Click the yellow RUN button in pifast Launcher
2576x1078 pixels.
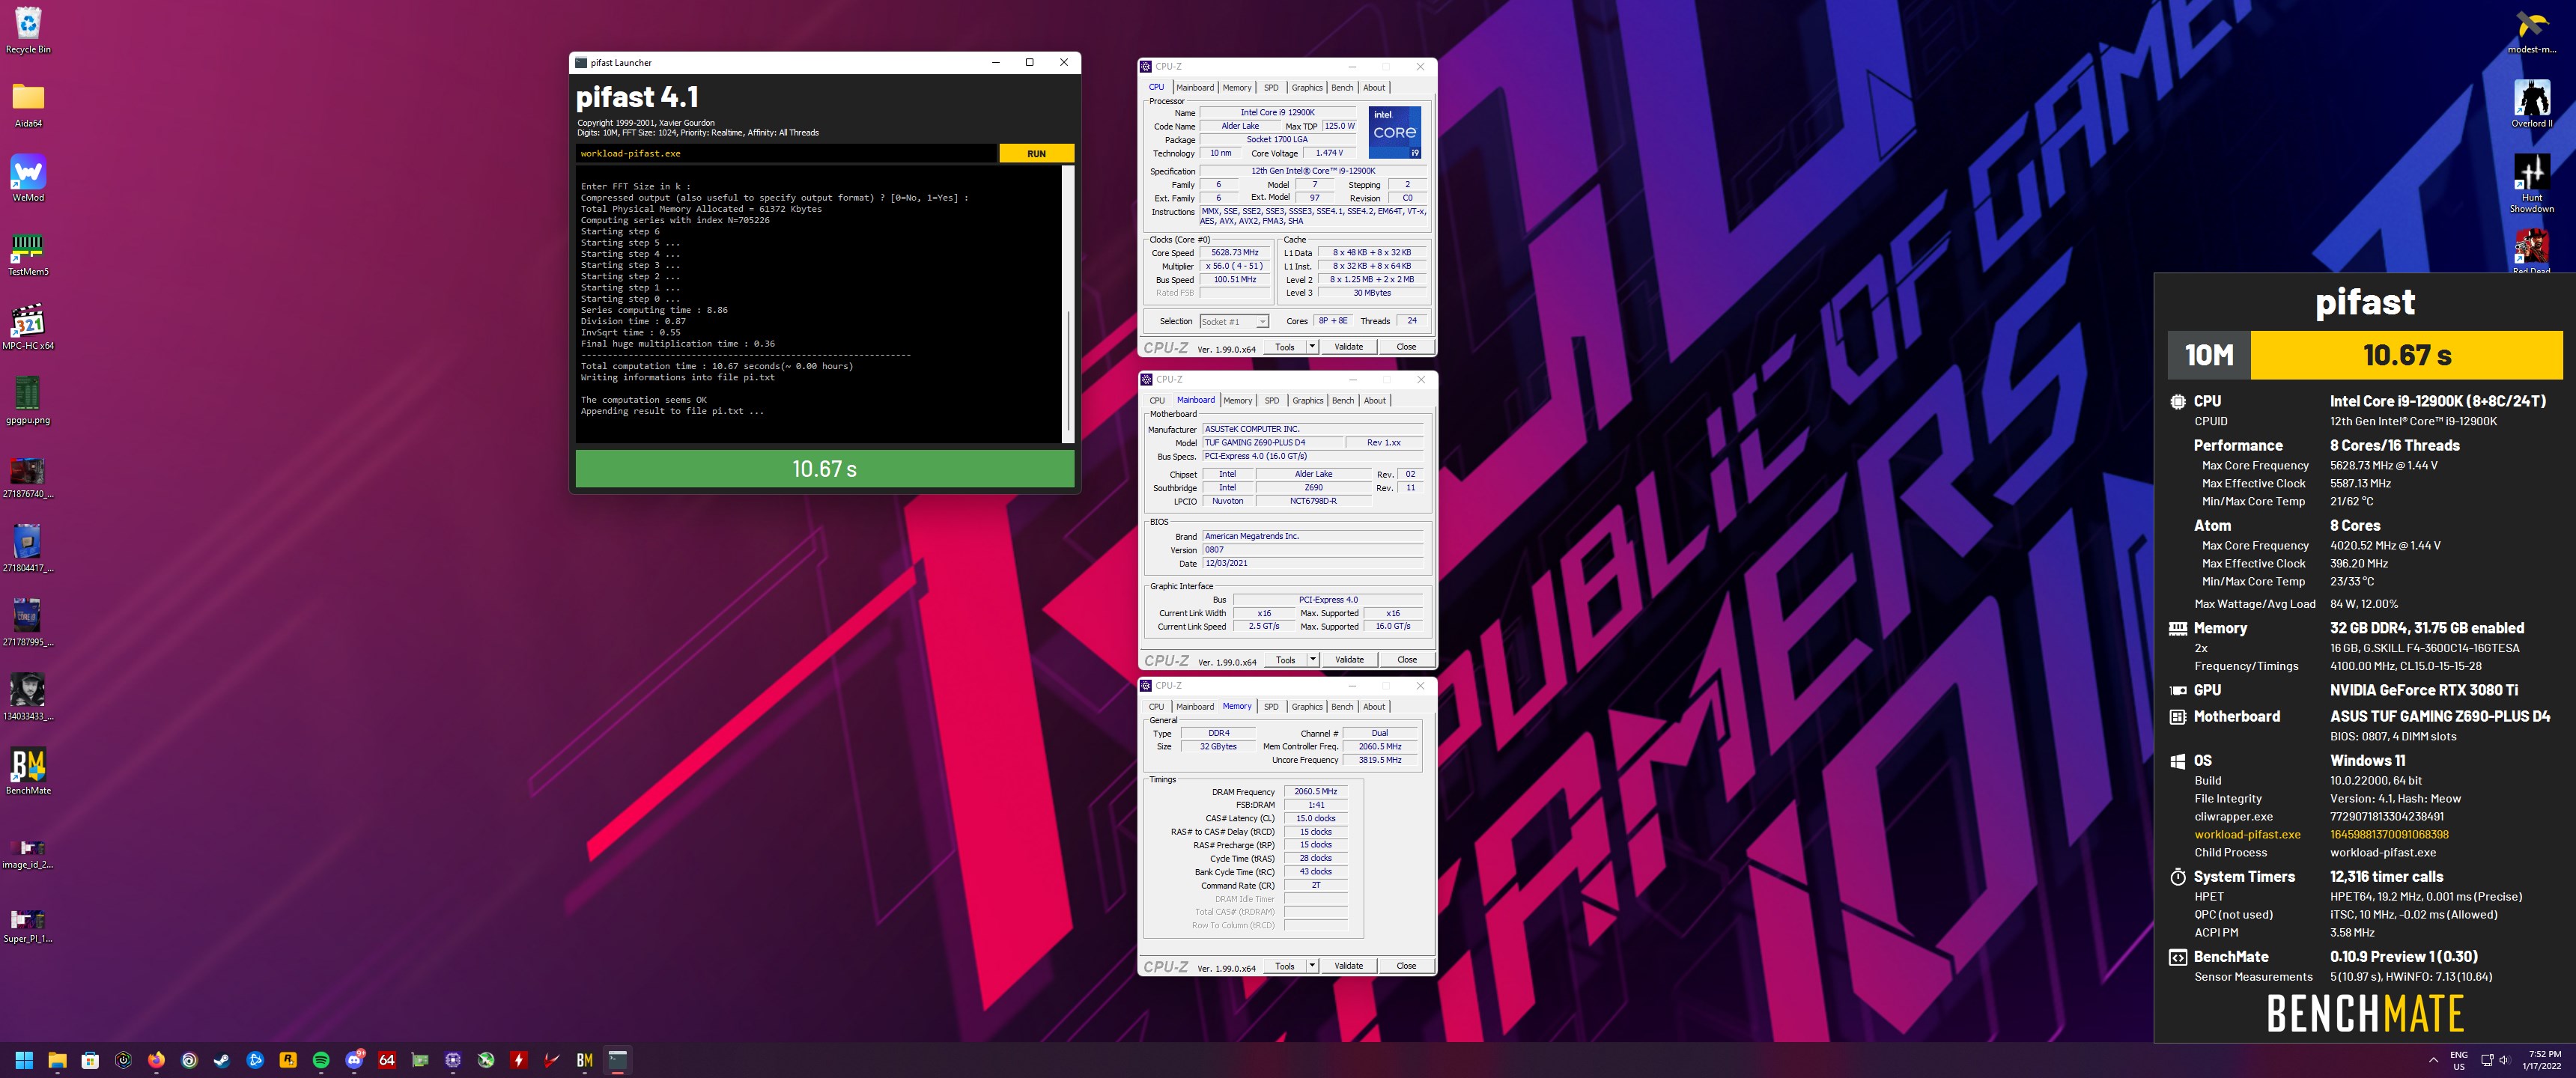[x=1036, y=154]
